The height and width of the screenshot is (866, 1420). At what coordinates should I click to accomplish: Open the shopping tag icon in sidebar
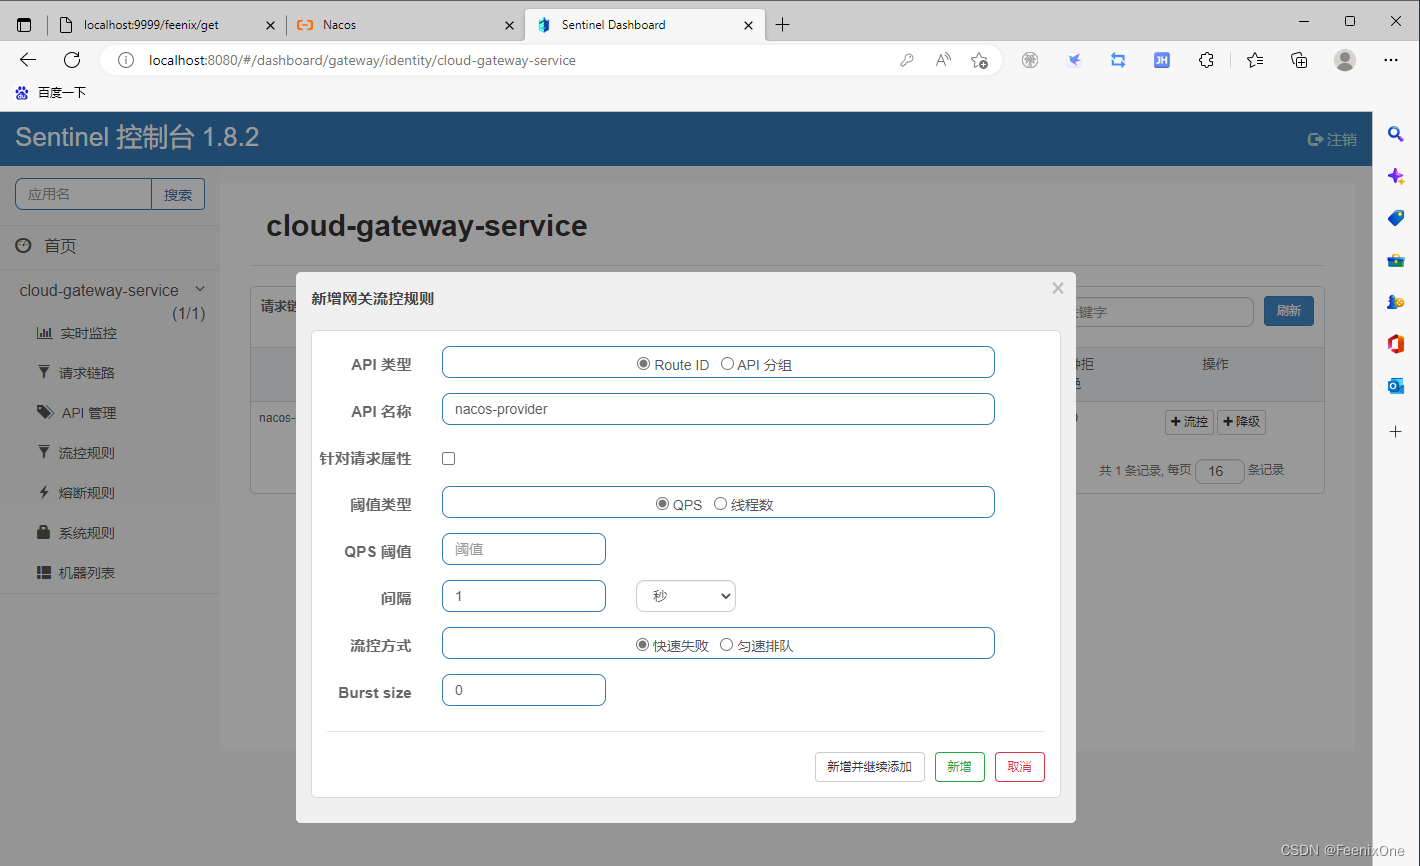point(1396,218)
